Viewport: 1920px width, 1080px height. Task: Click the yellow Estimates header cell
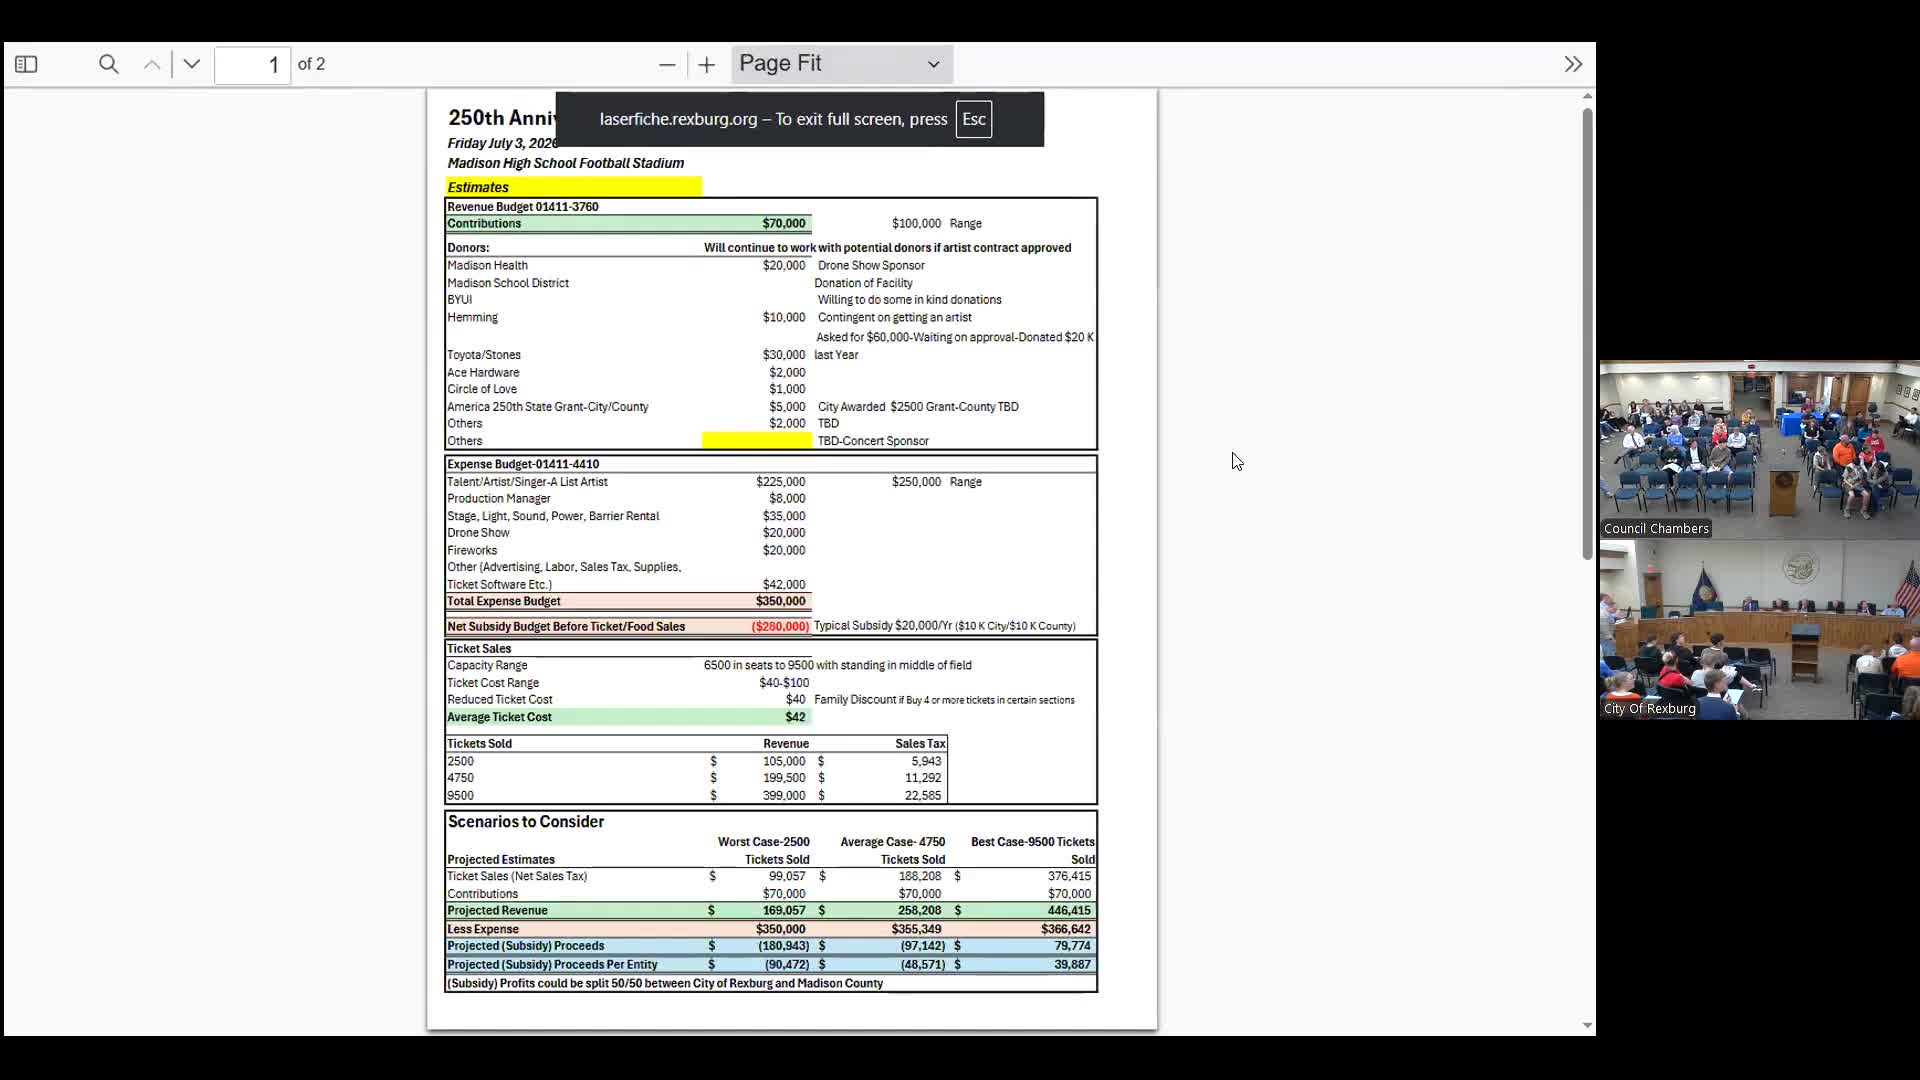pos(573,187)
